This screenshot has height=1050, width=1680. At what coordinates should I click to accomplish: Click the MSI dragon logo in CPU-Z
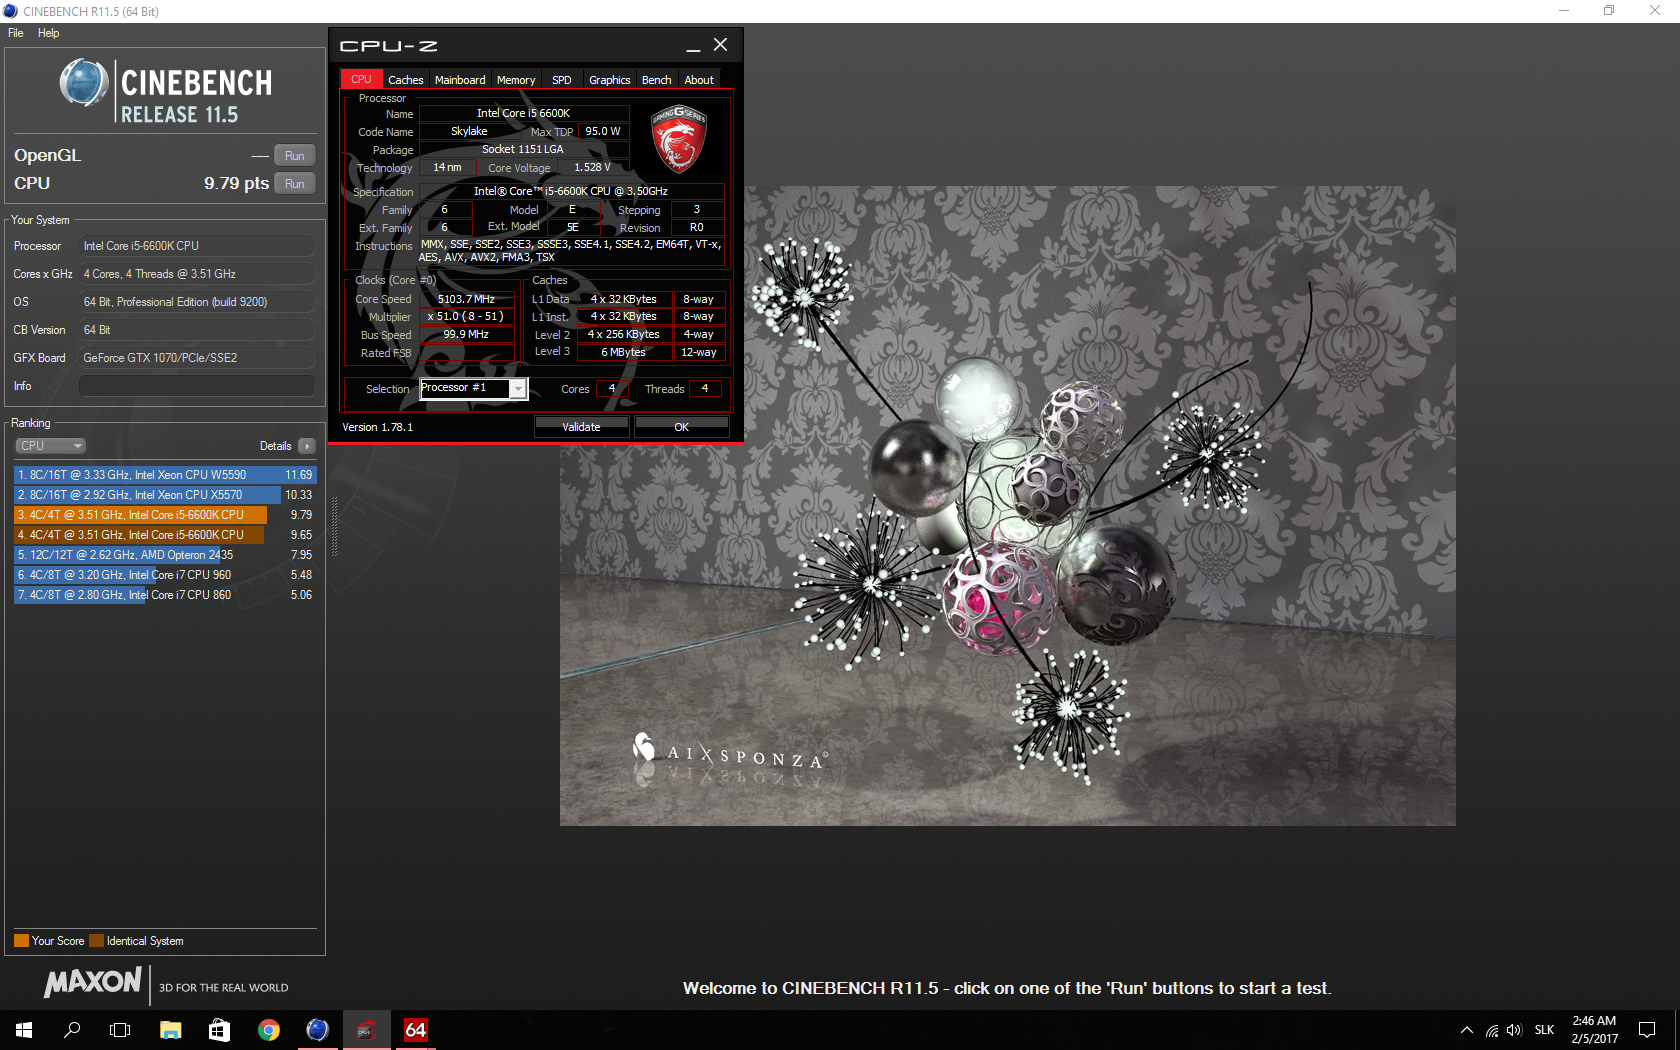point(679,138)
